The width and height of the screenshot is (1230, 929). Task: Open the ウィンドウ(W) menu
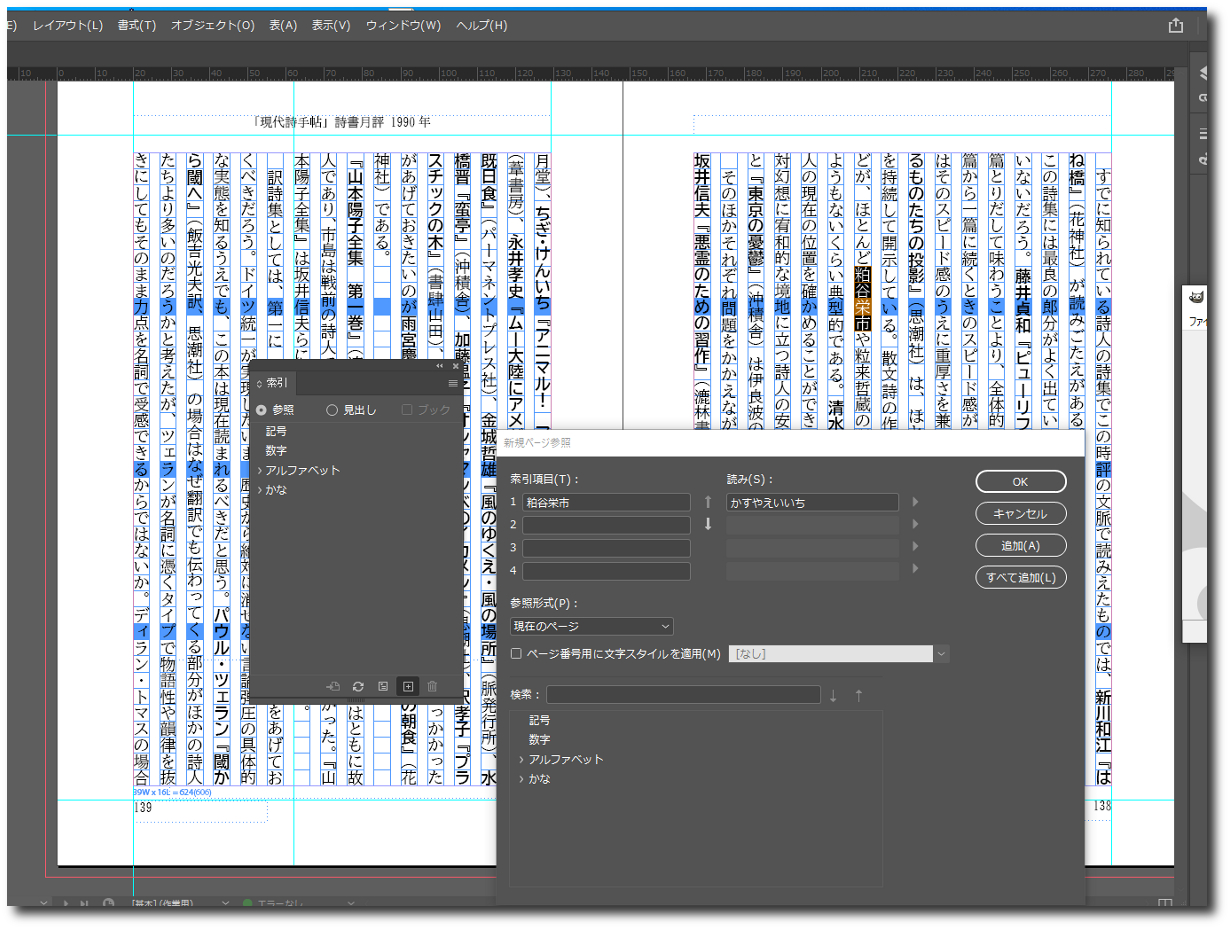coord(403,25)
